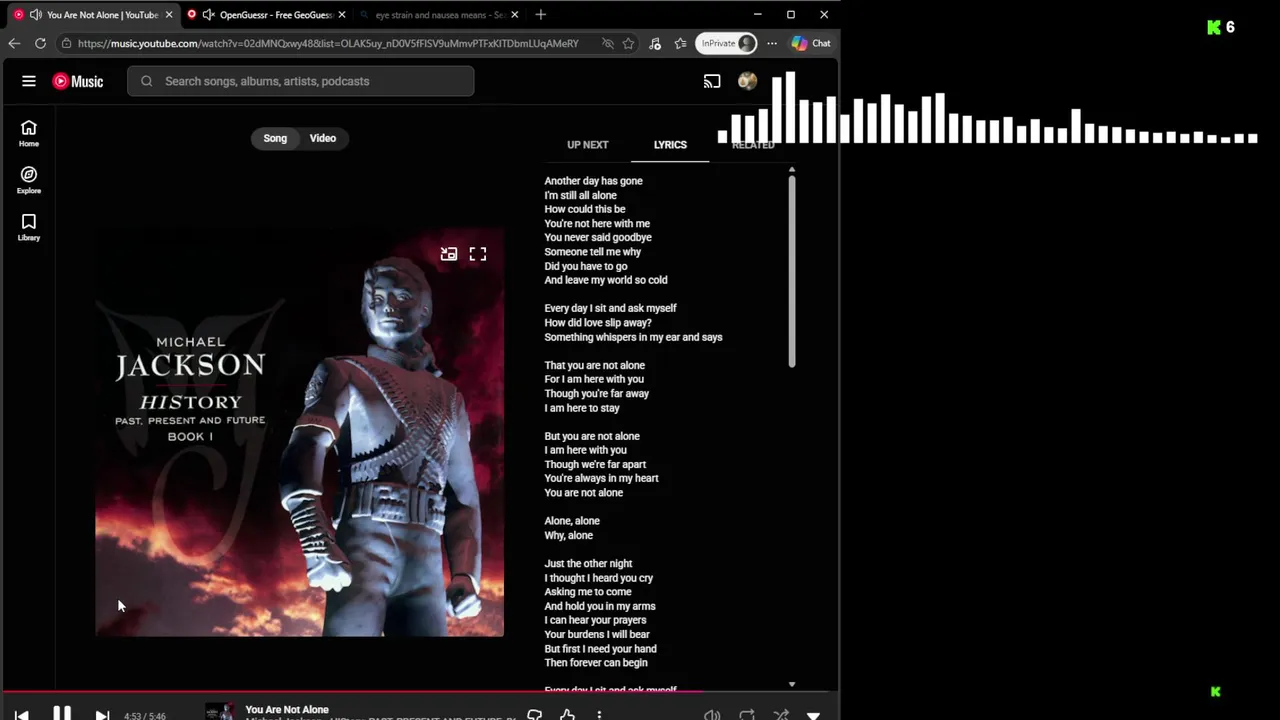Click lyric 'Your burdens I will bear'
1280x720 pixels.
[597, 634]
